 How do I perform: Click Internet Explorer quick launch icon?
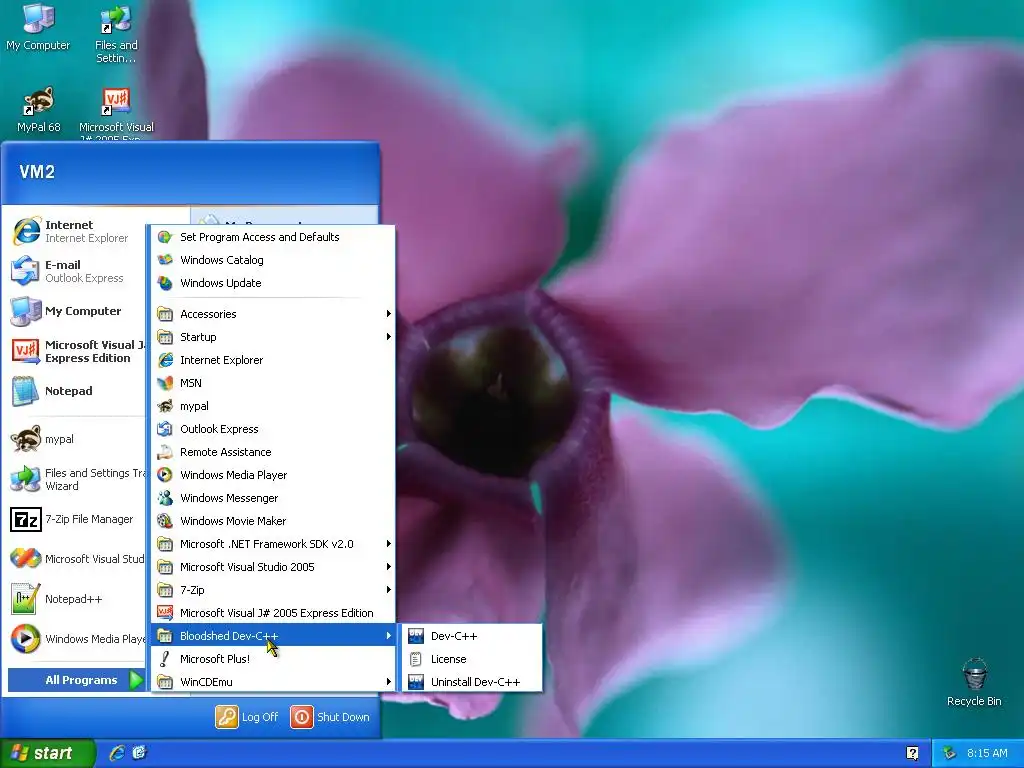click(x=117, y=753)
